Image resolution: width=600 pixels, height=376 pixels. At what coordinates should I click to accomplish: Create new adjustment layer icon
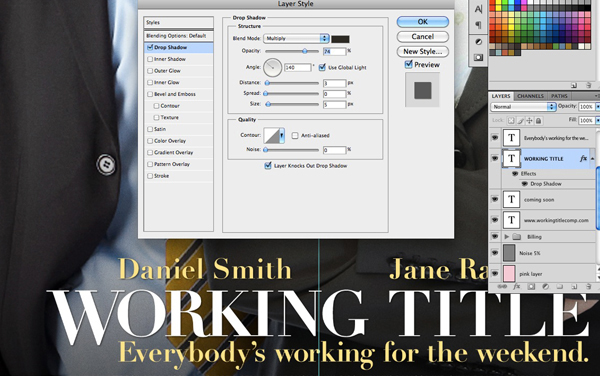[x=546, y=286]
